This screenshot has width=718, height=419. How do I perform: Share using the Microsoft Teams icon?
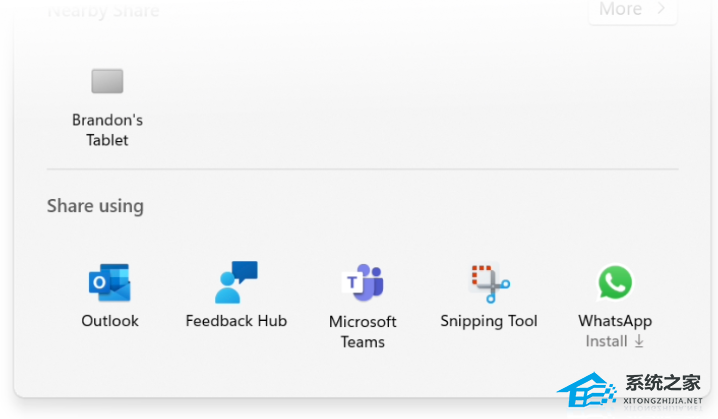click(x=362, y=283)
